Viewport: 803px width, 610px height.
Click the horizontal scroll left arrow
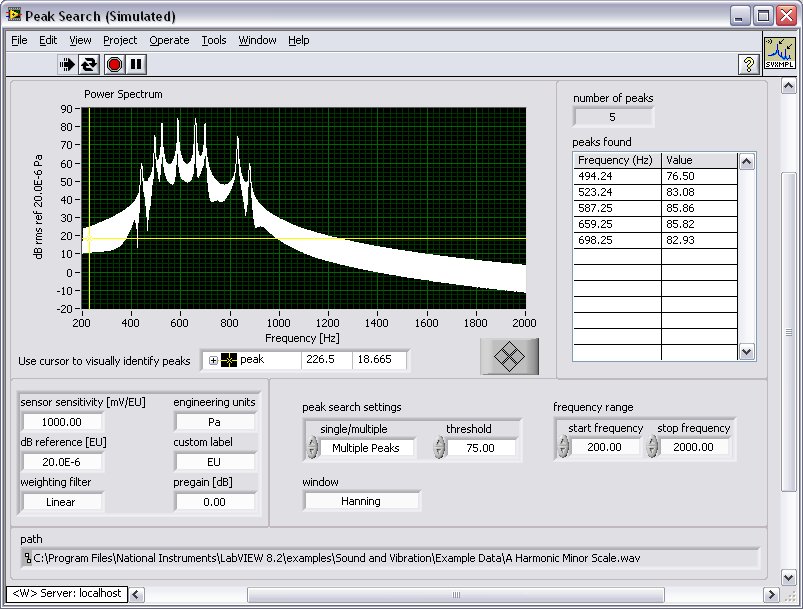(x=136, y=595)
